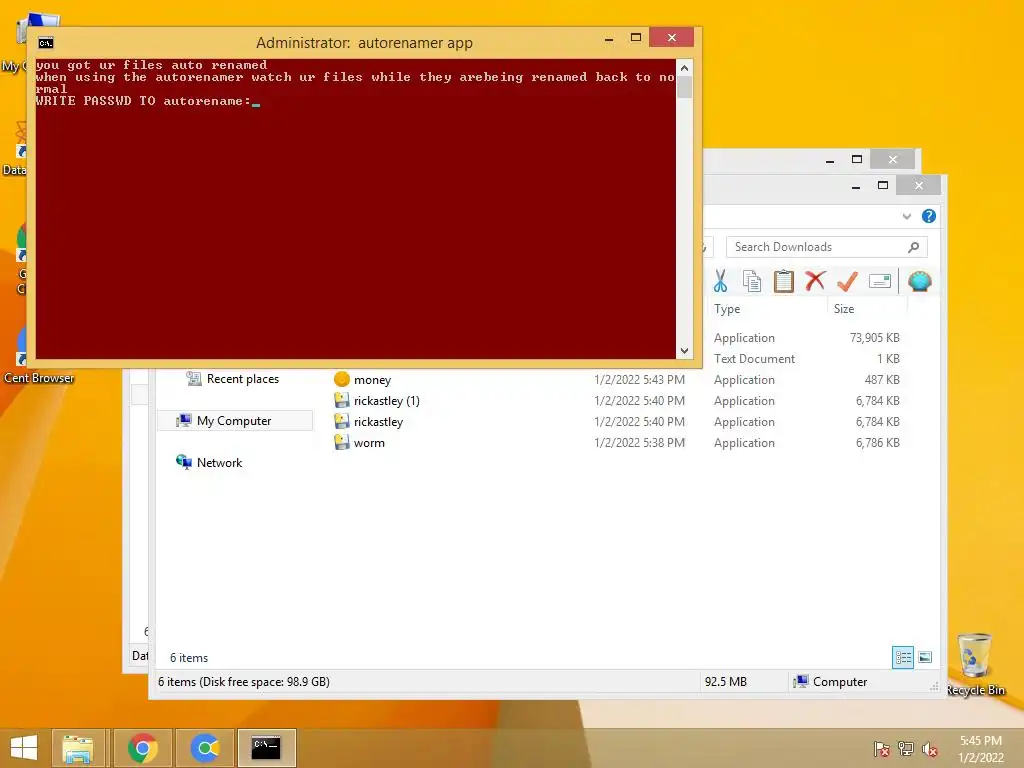Close the rear Explorer window behind Downloads
Screen dimensions: 1024x768
click(893, 159)
